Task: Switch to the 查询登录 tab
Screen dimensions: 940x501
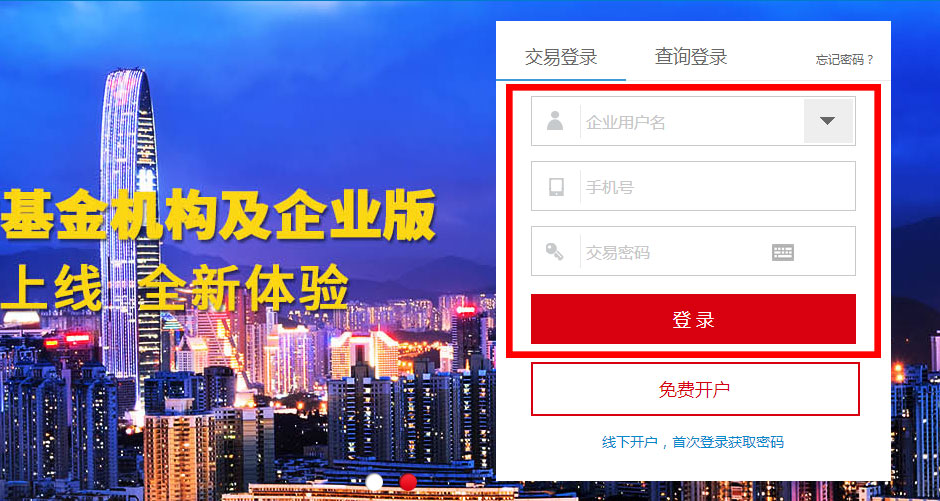Action: coord(691,58)
